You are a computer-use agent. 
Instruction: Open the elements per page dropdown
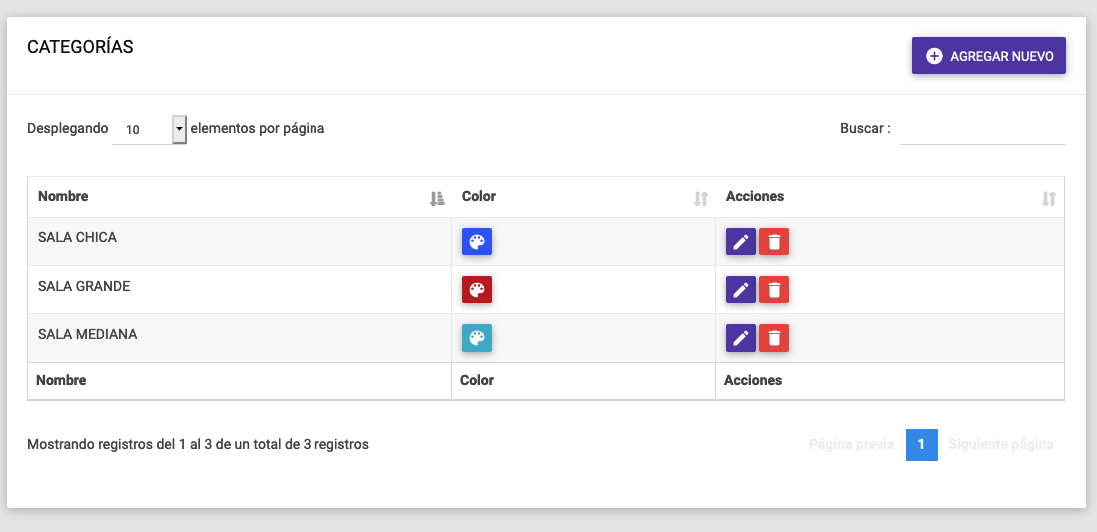[150, 129]
